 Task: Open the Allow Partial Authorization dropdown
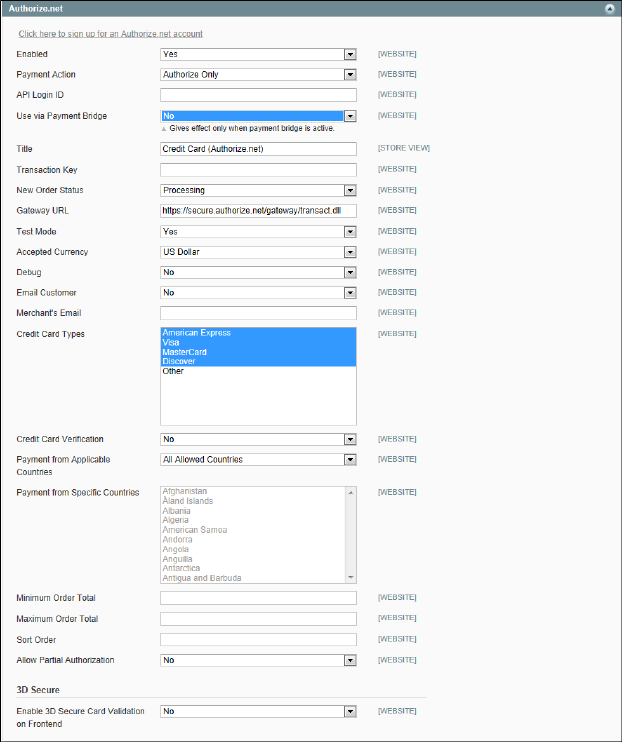click(x=258, y=660)
